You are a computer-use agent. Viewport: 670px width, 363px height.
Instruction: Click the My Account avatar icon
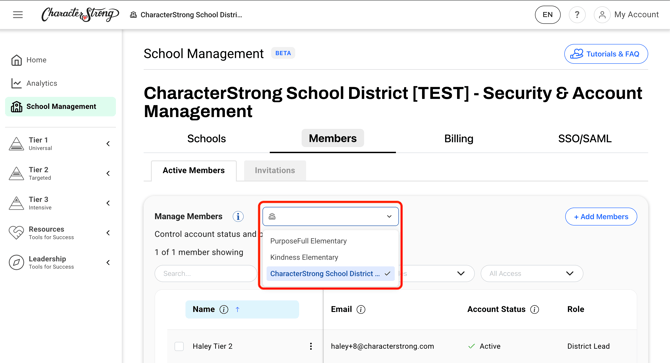[x=602, y=15]
